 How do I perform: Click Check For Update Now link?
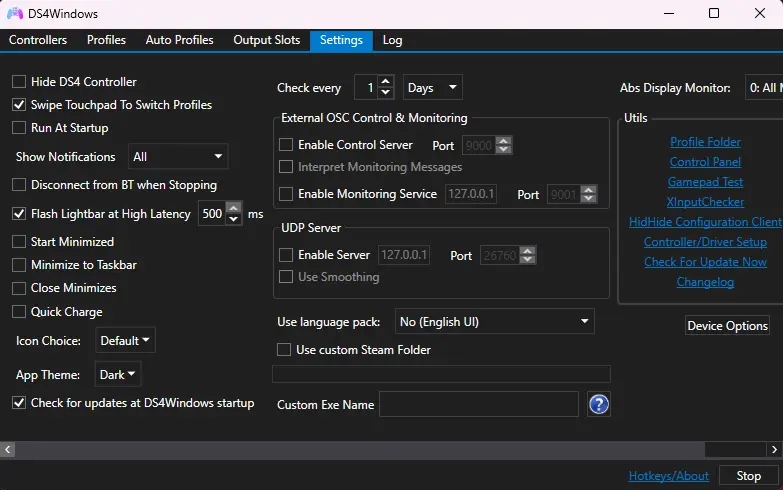pos(705,262)
